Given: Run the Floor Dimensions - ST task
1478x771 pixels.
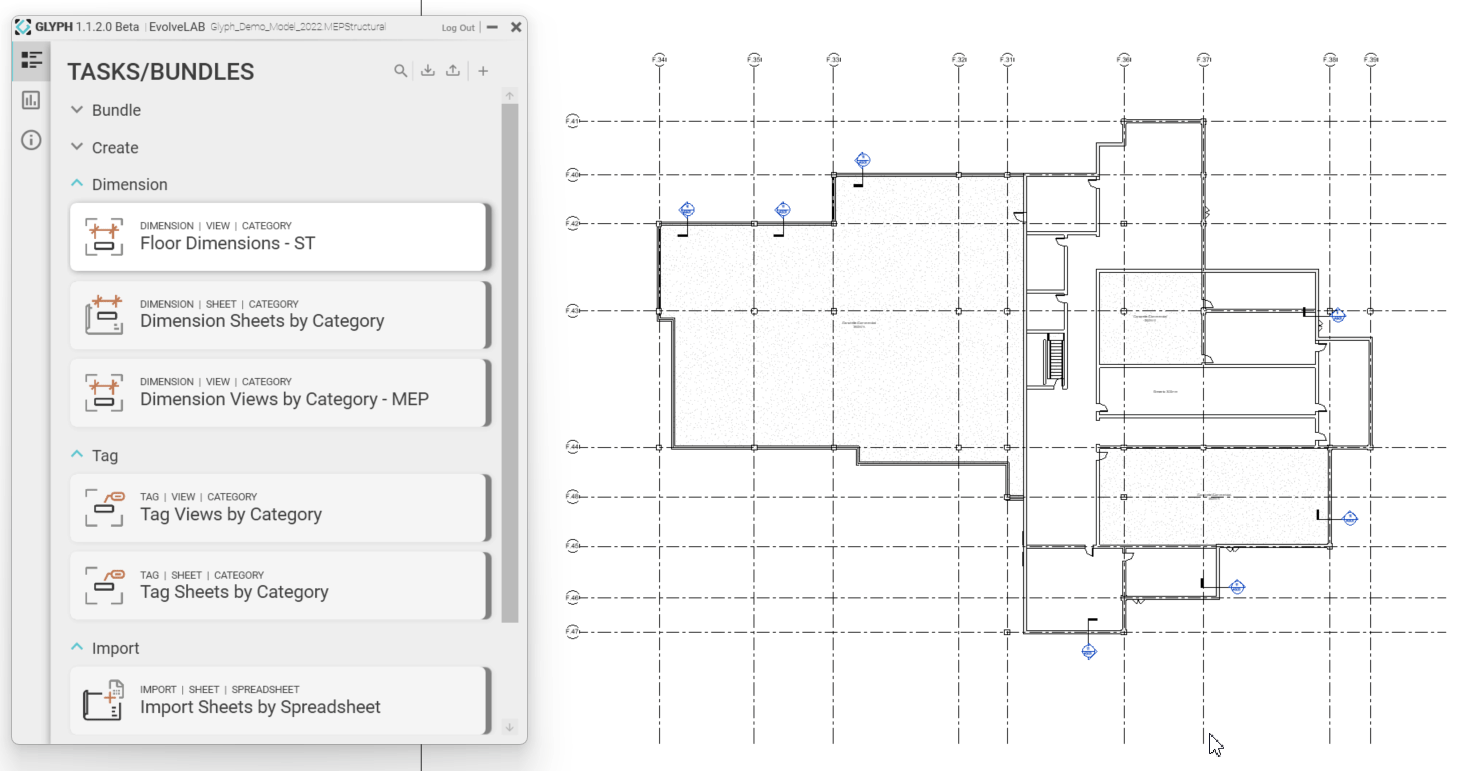Looking at the screenshot, I should click(x=280, y=237).
